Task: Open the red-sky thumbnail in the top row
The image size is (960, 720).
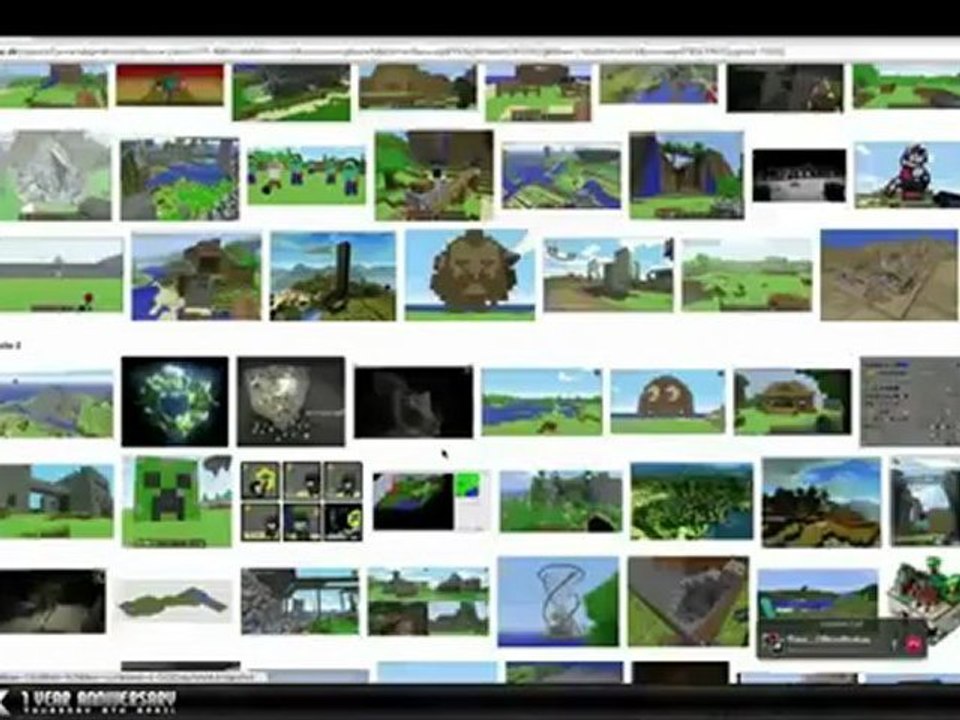Action: click(170, 84)
